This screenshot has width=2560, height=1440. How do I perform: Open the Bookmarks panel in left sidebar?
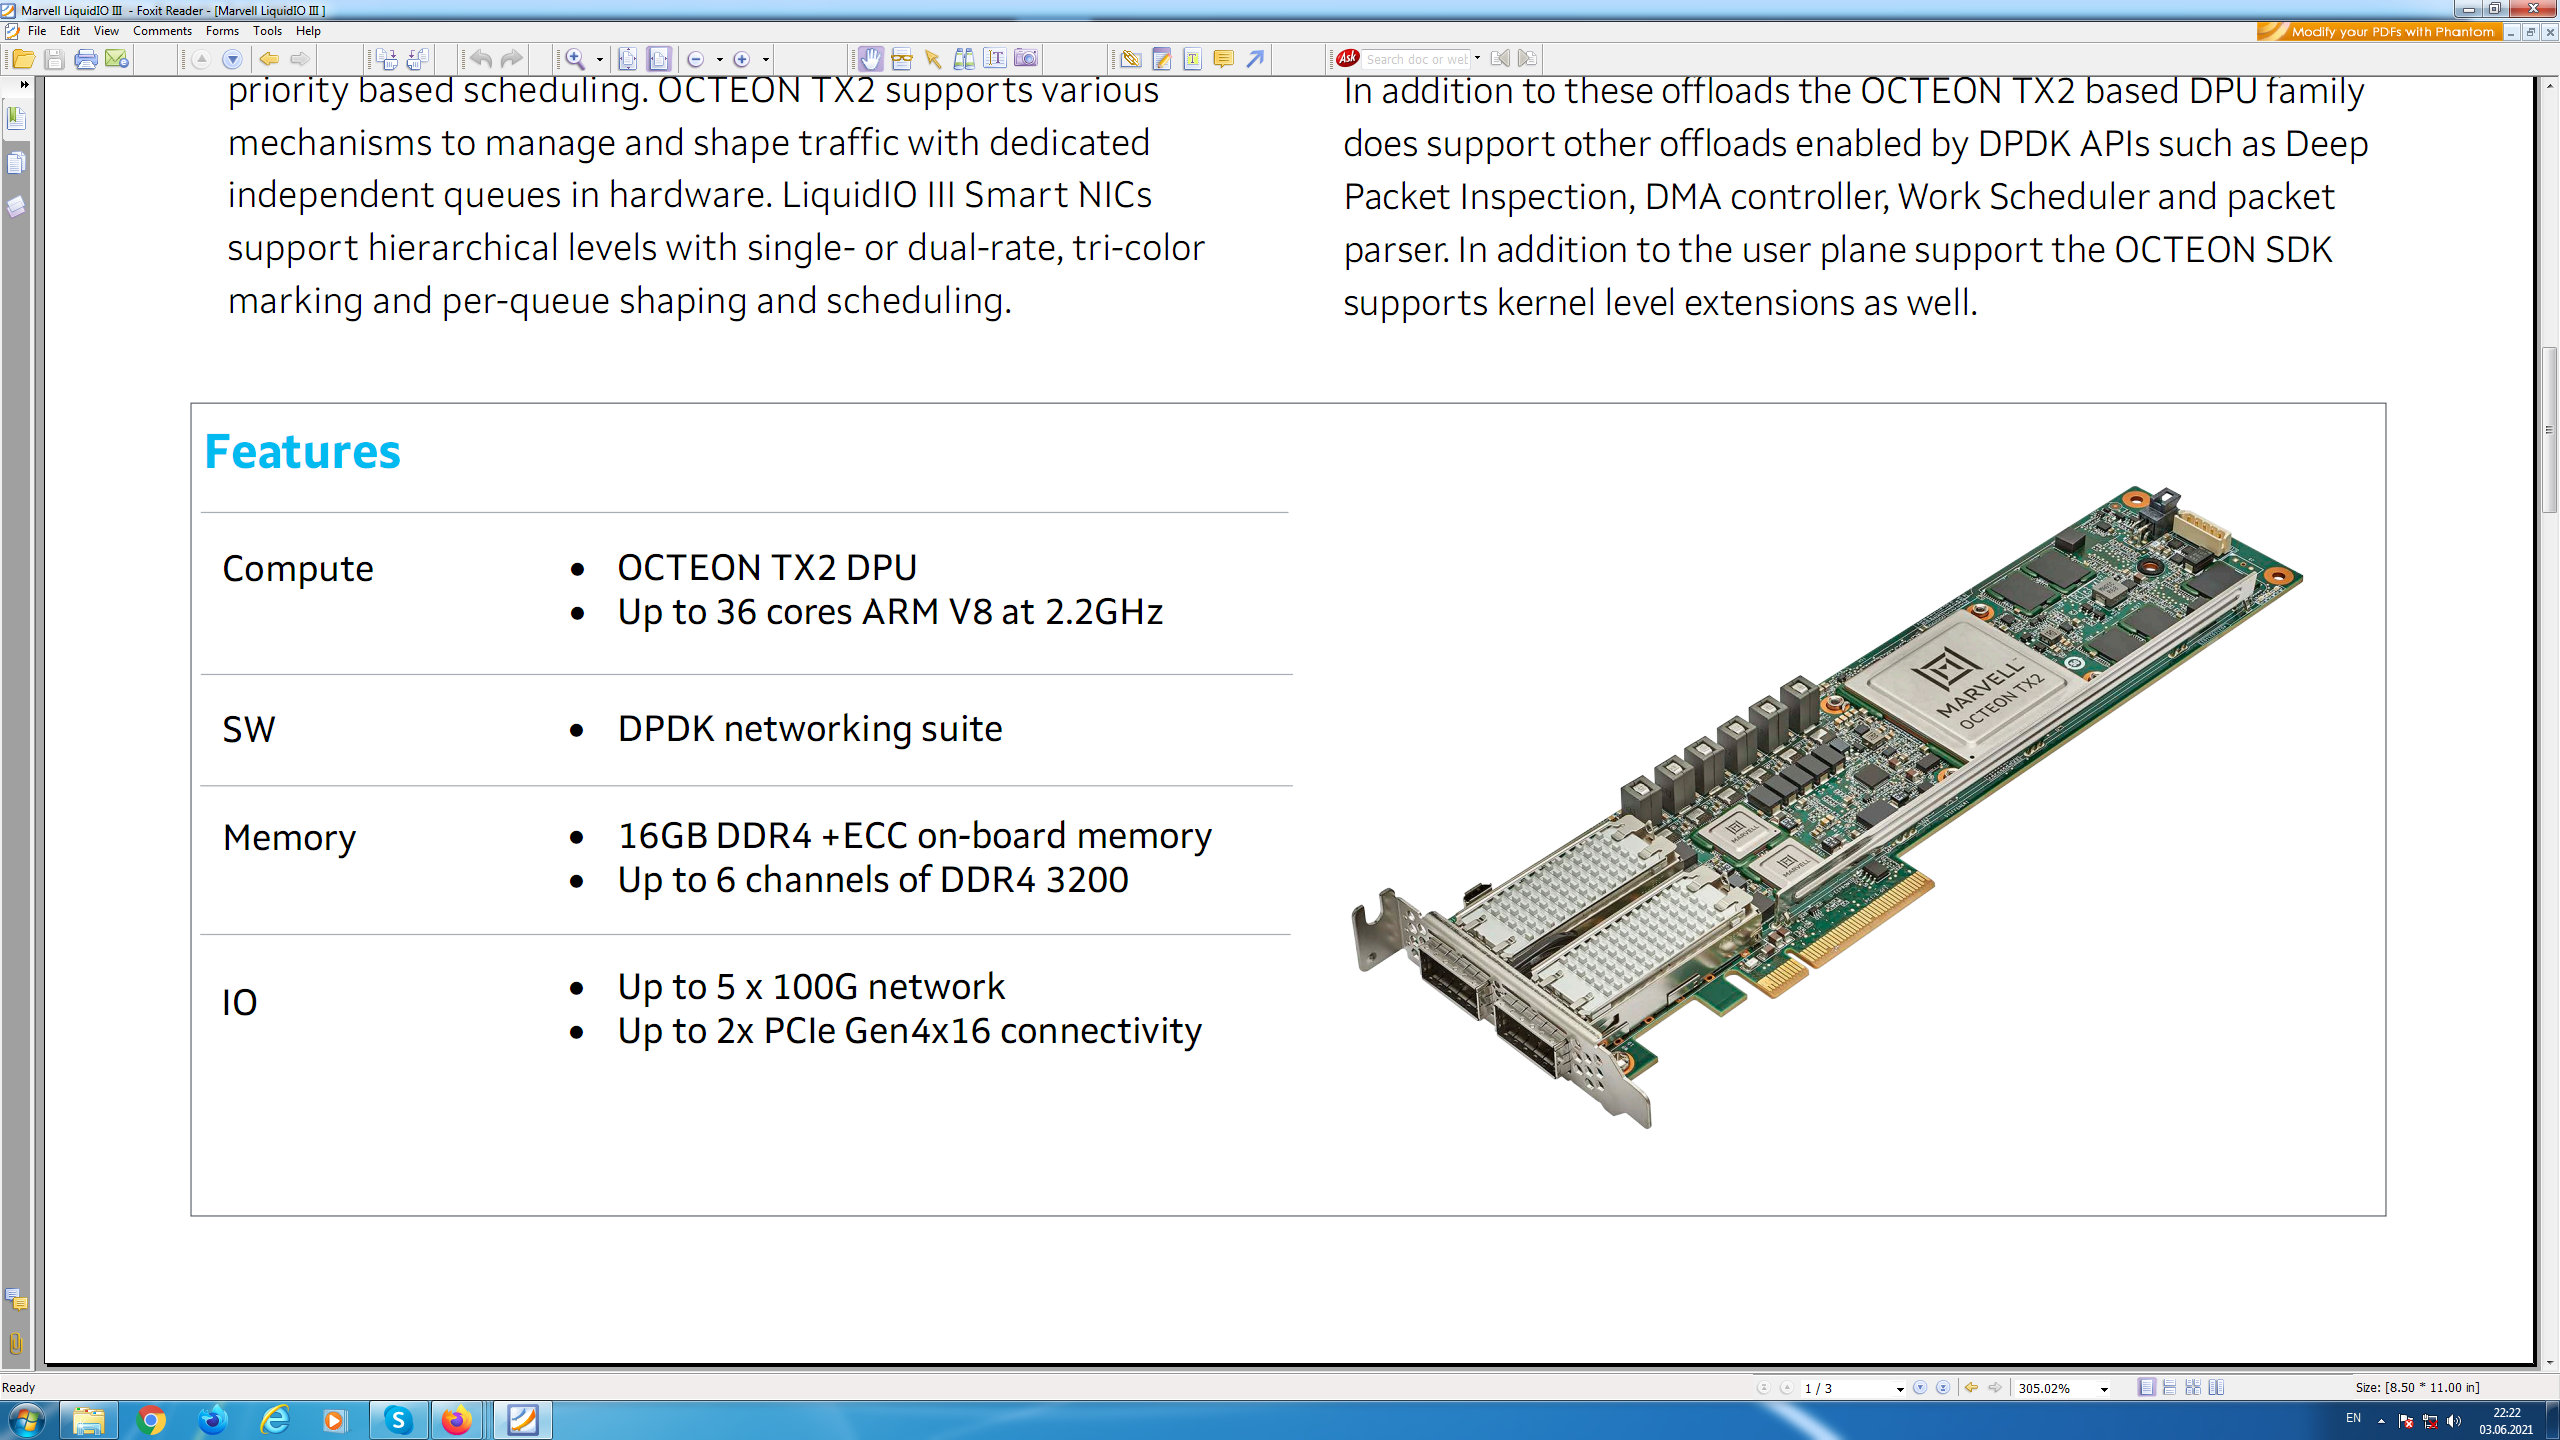[16, 118]
